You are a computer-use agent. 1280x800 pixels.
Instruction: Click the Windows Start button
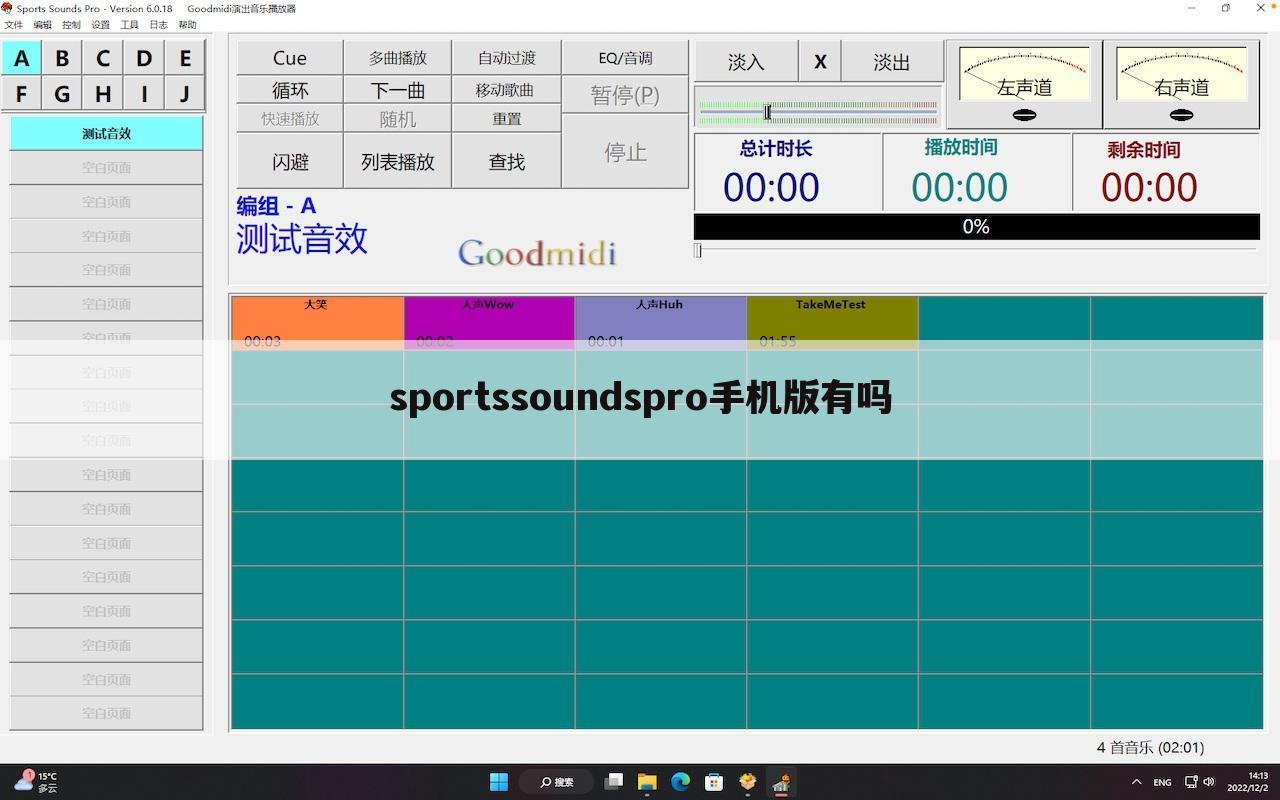pos(499,782)
